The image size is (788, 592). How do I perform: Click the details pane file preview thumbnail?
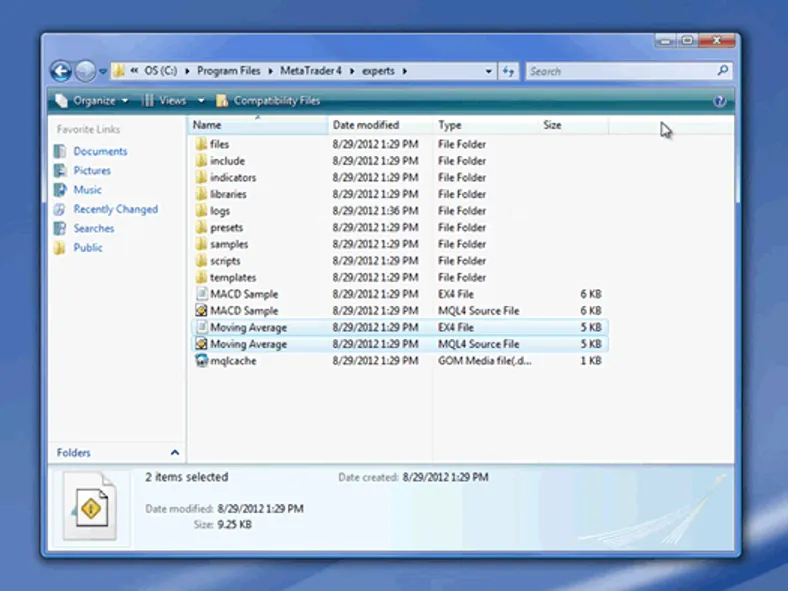90,506
